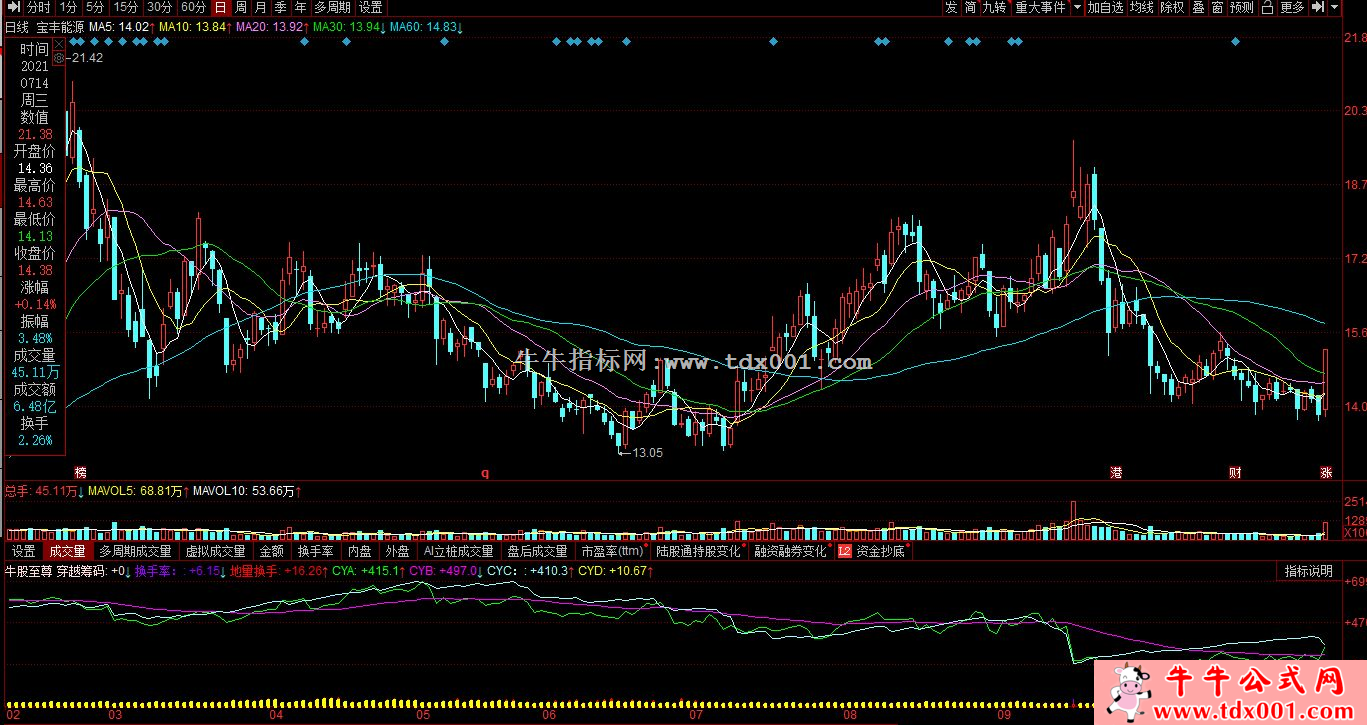This screenshot has height=725, width=1367.
Task: Click the 宝丰能源 stock name
Action: (60, 27)
